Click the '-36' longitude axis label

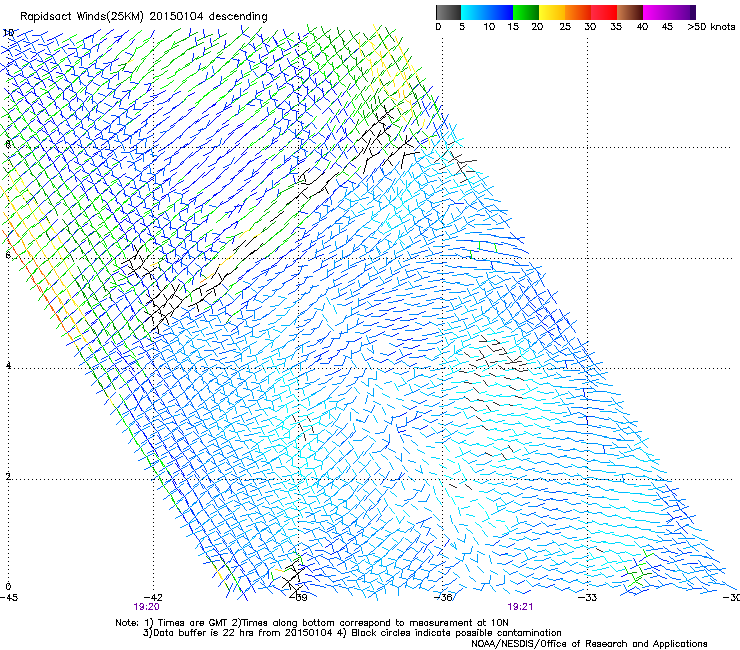pyautogui.click(x=443, y=598)
